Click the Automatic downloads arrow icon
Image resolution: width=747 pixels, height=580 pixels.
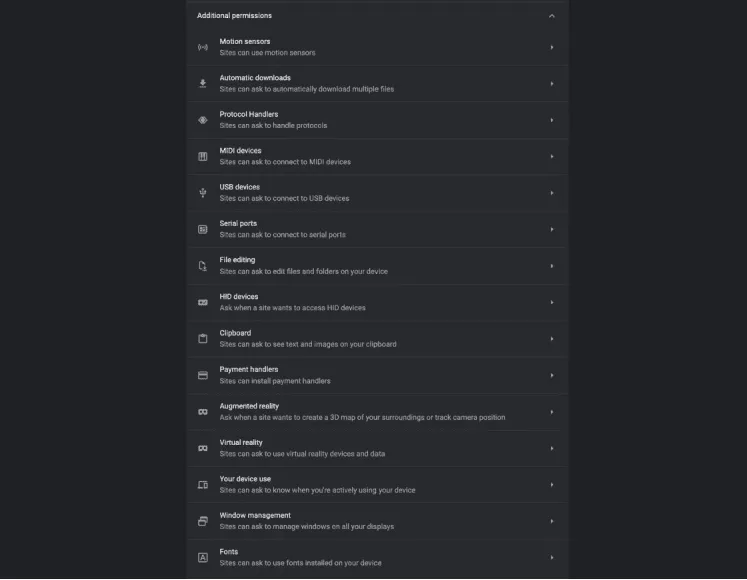pos(203,84)
